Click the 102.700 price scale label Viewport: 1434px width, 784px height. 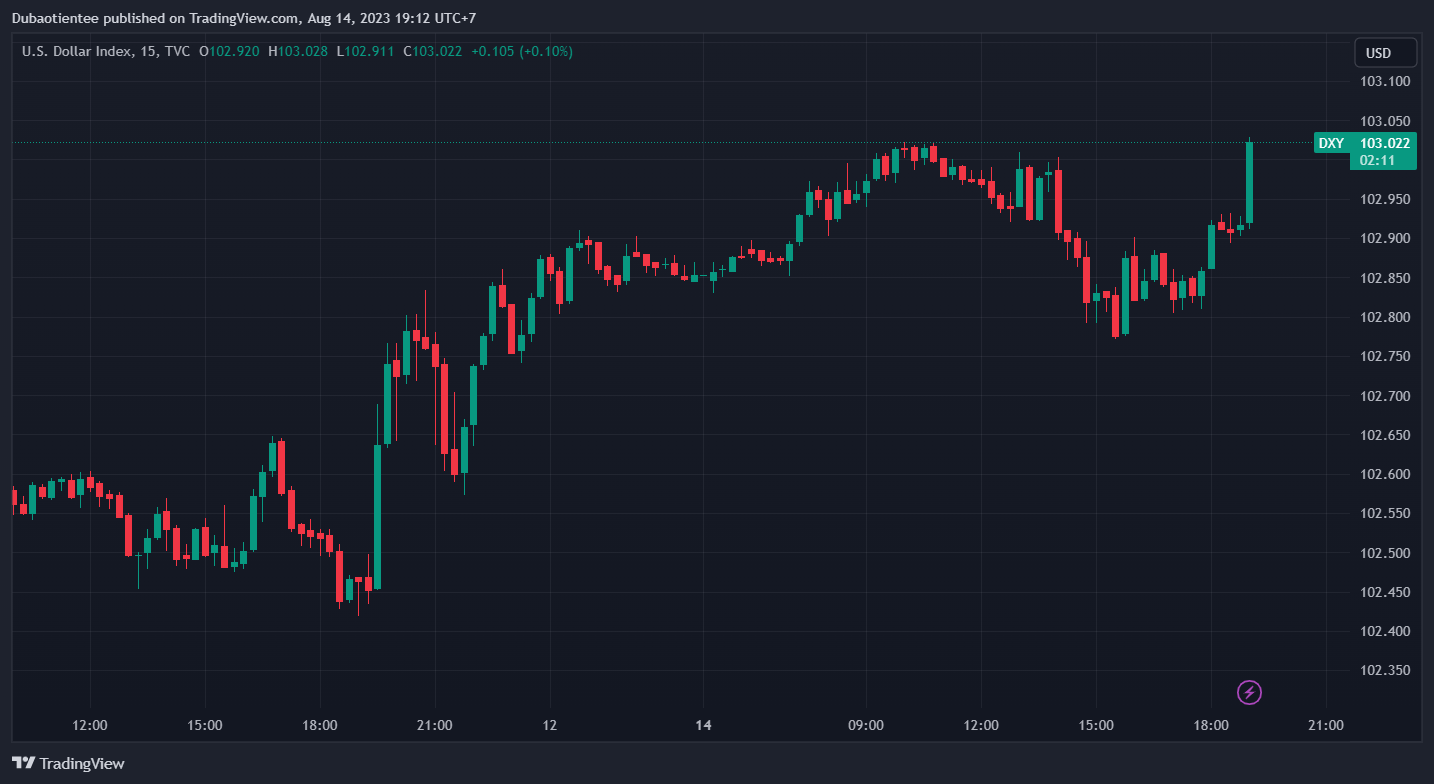click(1385, 396)
